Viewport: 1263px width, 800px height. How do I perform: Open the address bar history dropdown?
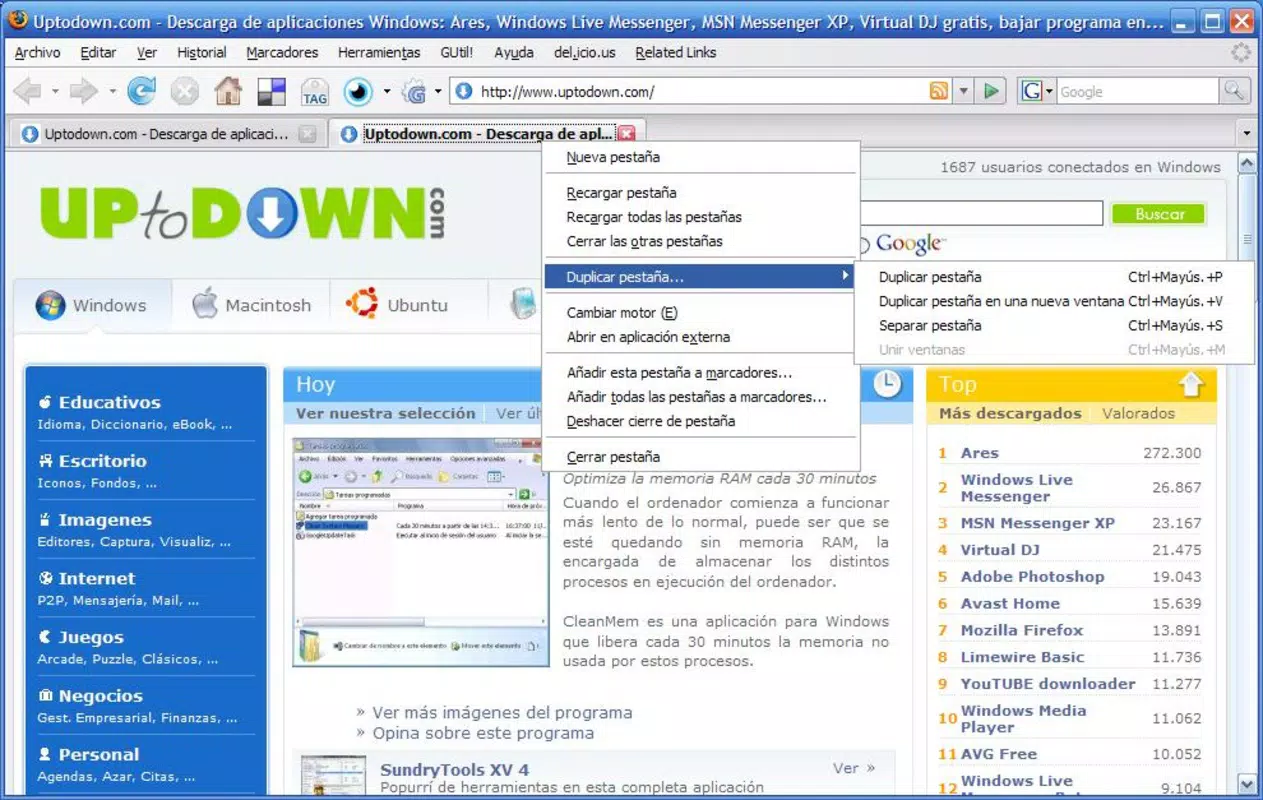[964, 92]
